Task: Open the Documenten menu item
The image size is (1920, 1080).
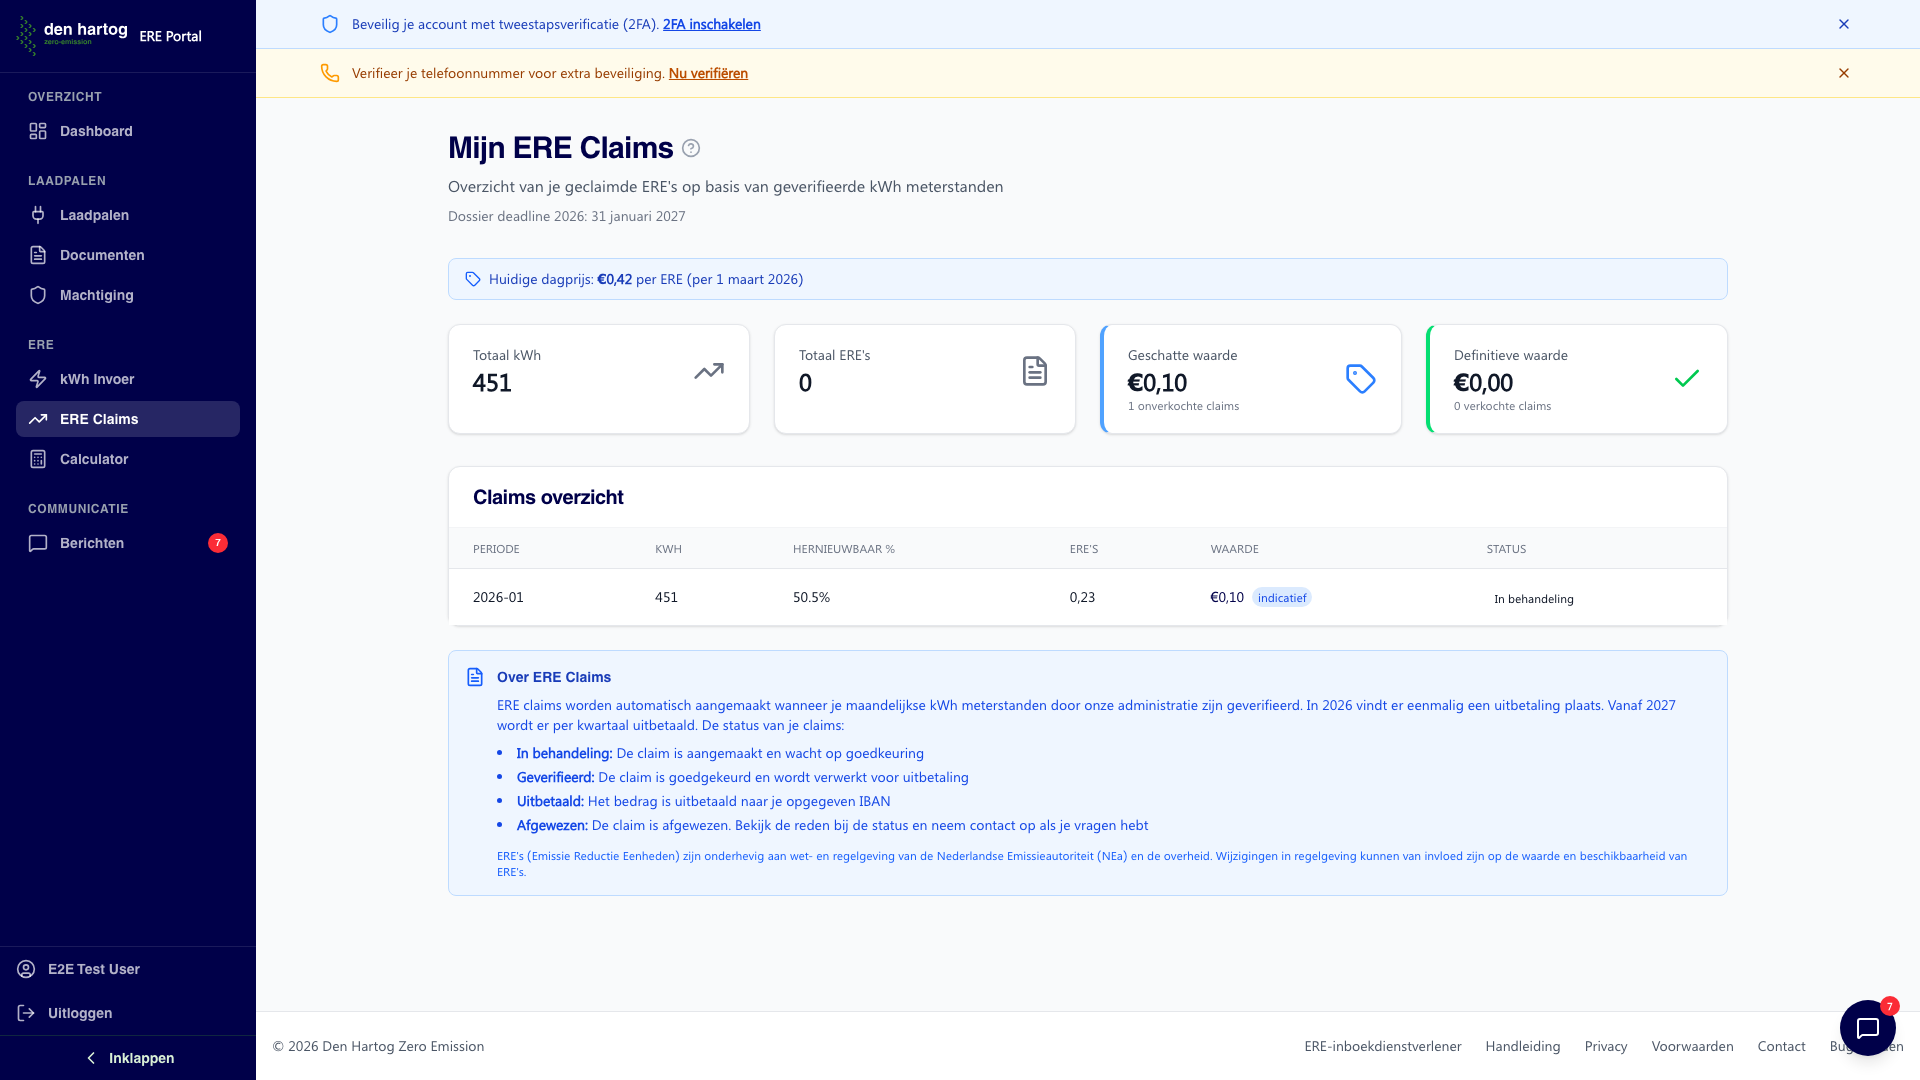Action: [x=101, y=255]
